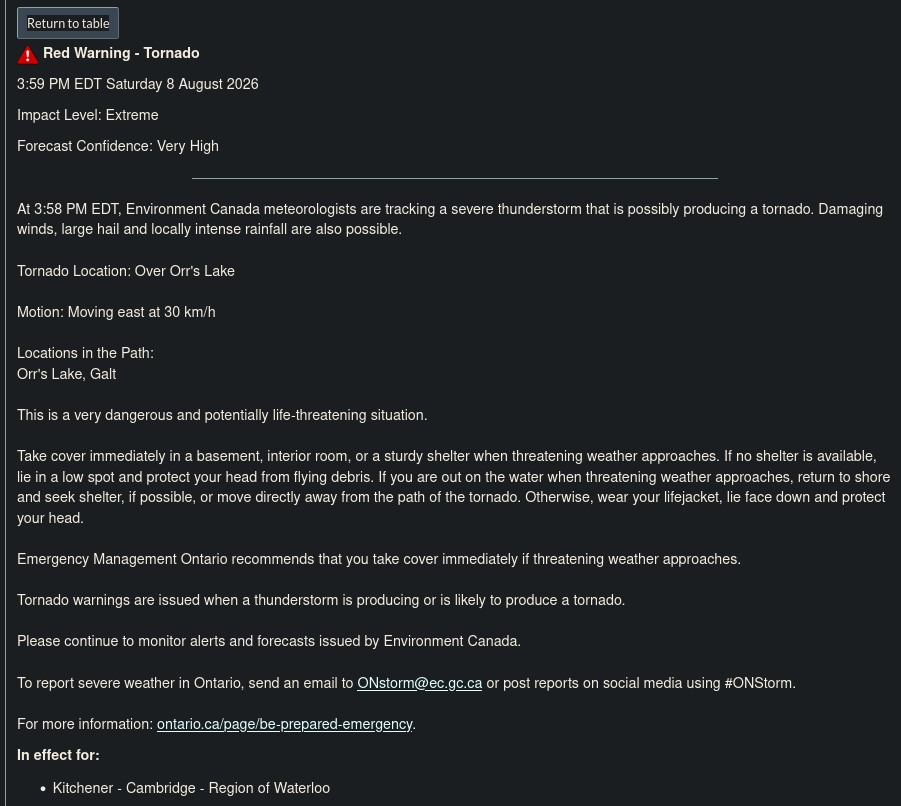Select the Kitchener - Cambridge - Region of Waterloo item
901x806 pixels.
[x=191, y=788]
